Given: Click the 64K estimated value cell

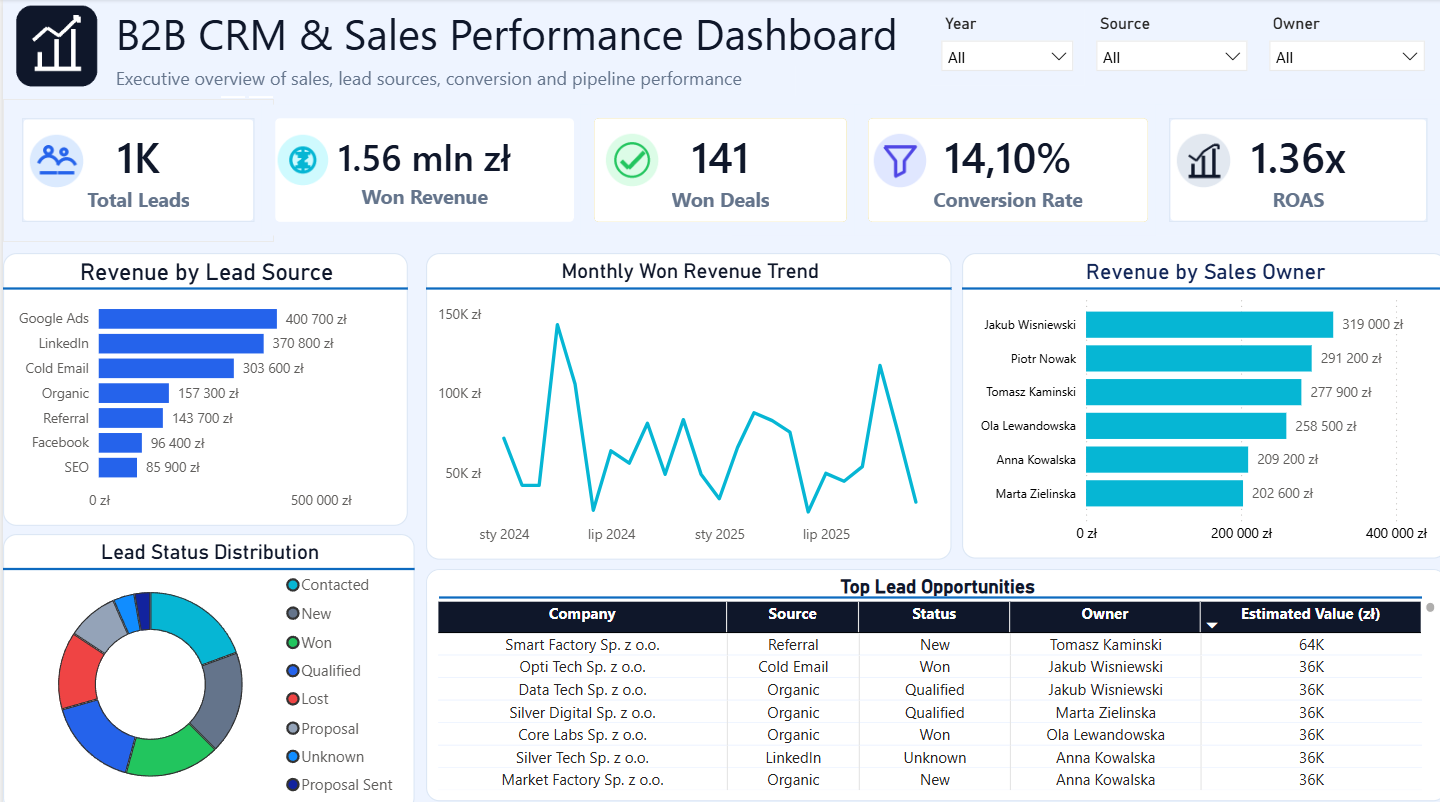Looking at the screenshot, I should (1311, 645).
